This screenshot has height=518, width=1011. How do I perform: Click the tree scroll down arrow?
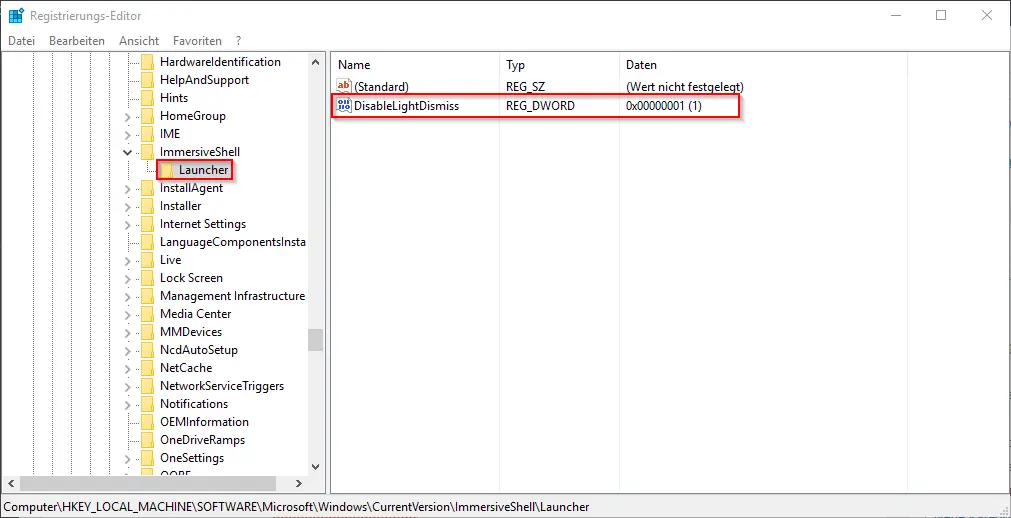tap(315, 466)
